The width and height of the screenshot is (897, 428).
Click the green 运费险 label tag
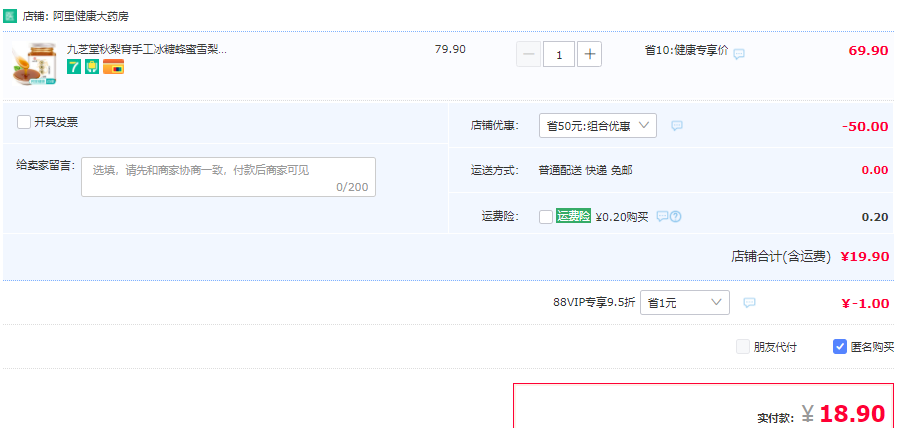(x=573, y=216)
